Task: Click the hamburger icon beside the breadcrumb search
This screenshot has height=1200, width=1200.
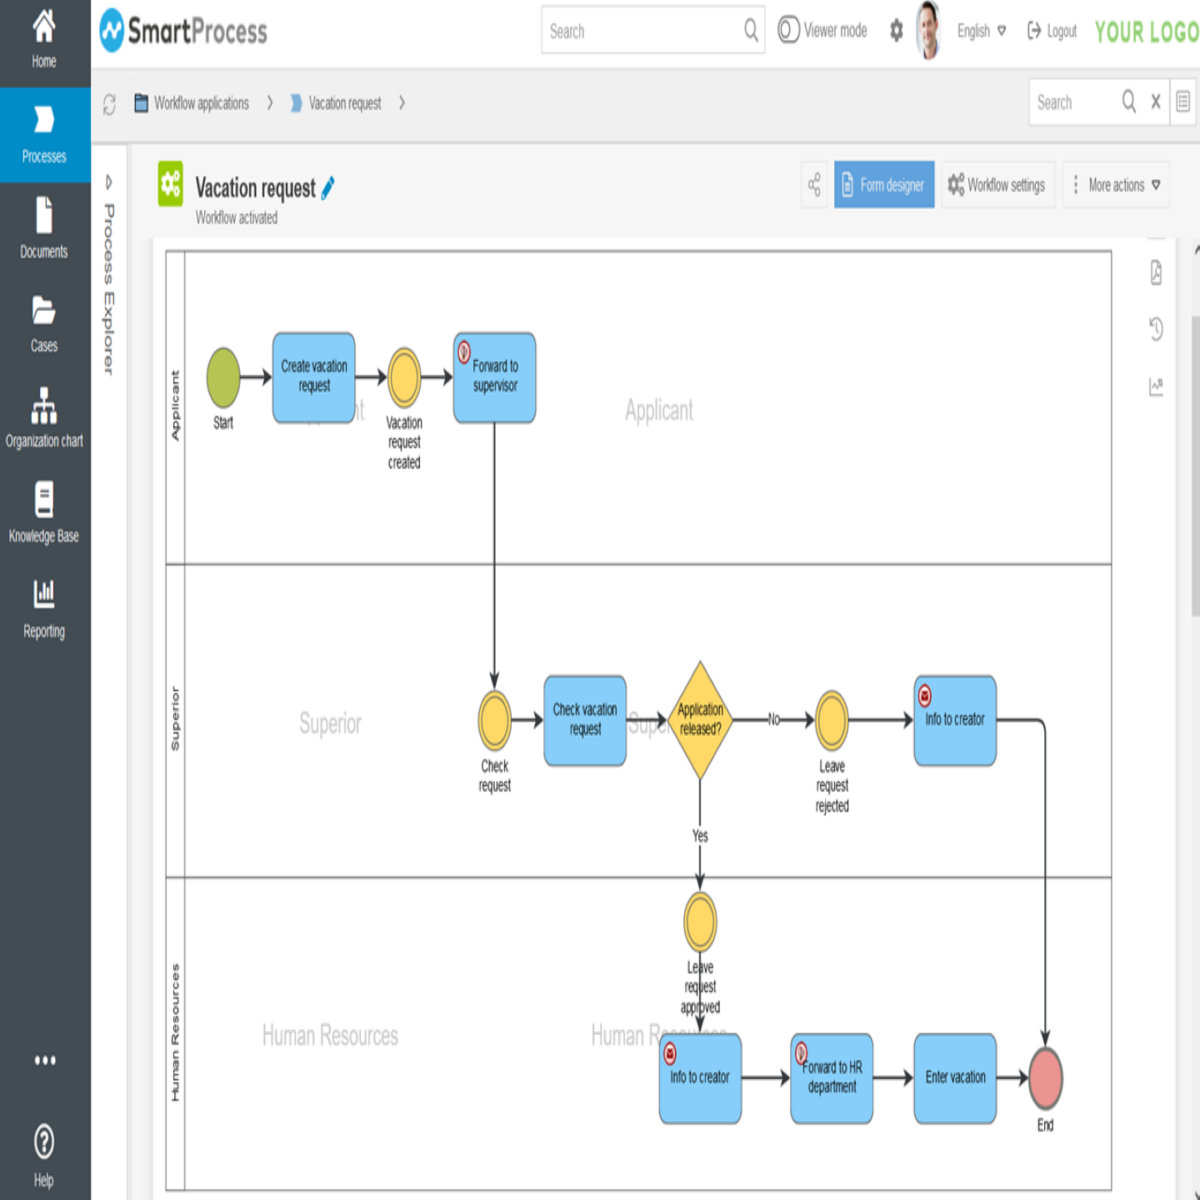Action: pos(1181,102)
